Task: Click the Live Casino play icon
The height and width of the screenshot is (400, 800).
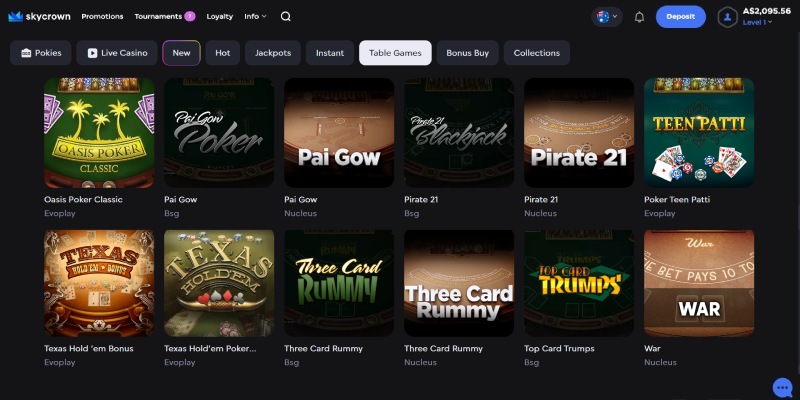Action: 92,53
